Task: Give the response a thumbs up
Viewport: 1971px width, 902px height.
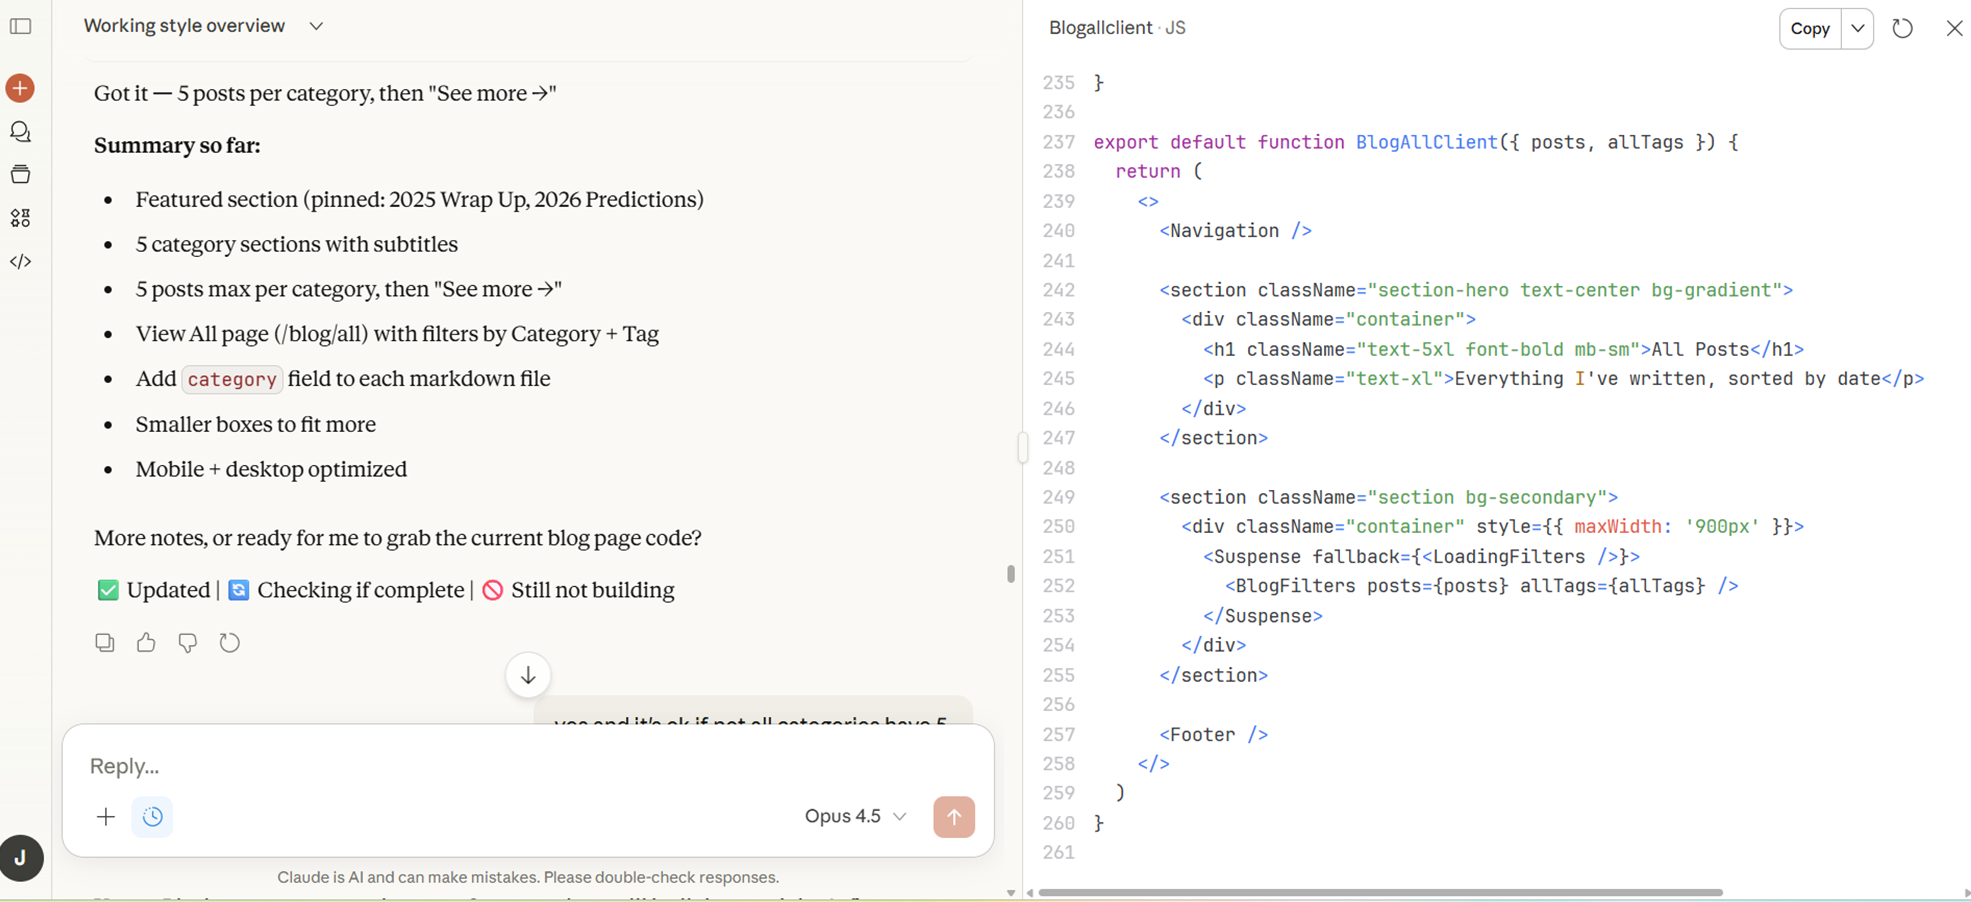Action: [146, 643]
